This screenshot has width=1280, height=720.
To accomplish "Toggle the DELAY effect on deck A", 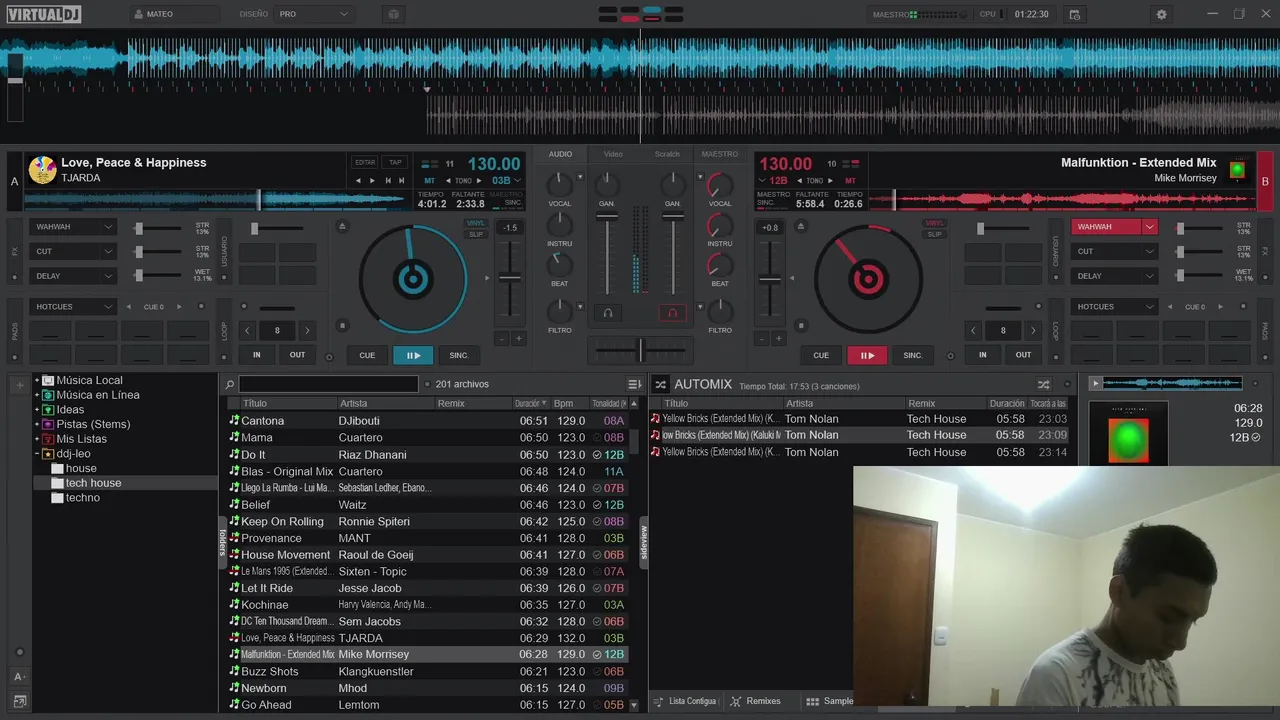I will [x=63, y=276].
